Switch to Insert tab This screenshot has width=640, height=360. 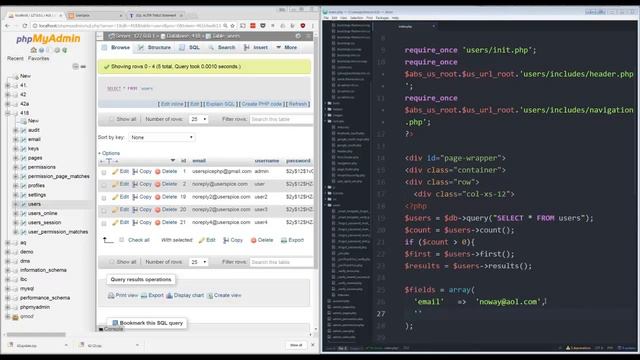click(256, 48)
